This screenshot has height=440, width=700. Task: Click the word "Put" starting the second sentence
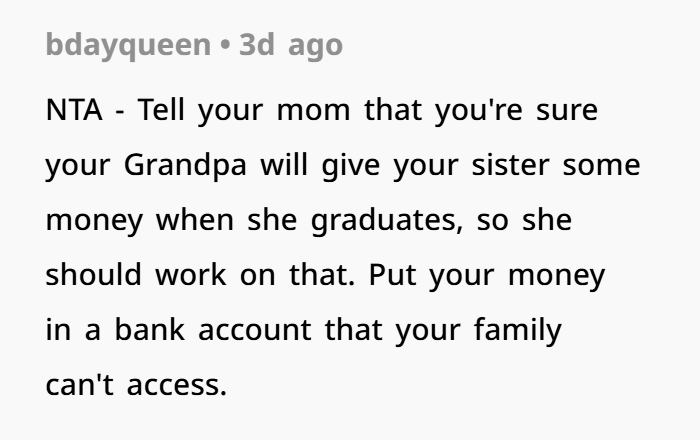pyautogui.click(x=392, y=275)
